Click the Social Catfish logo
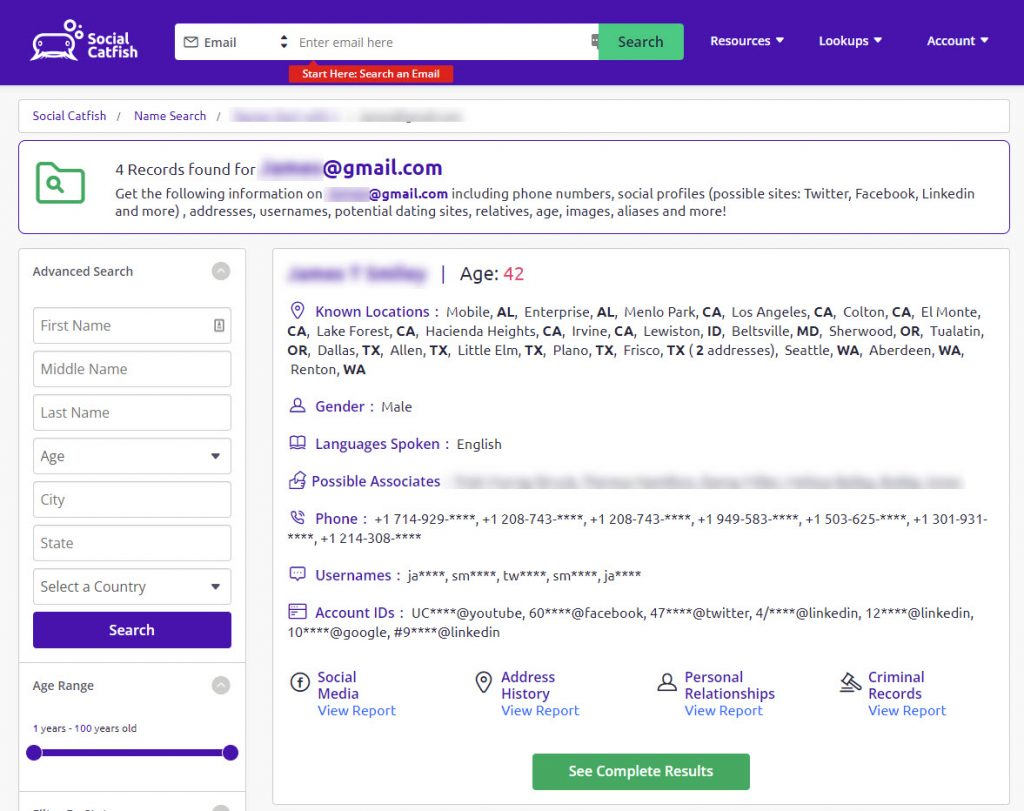Screen dimensions: 1024x811 coord(84,41)
